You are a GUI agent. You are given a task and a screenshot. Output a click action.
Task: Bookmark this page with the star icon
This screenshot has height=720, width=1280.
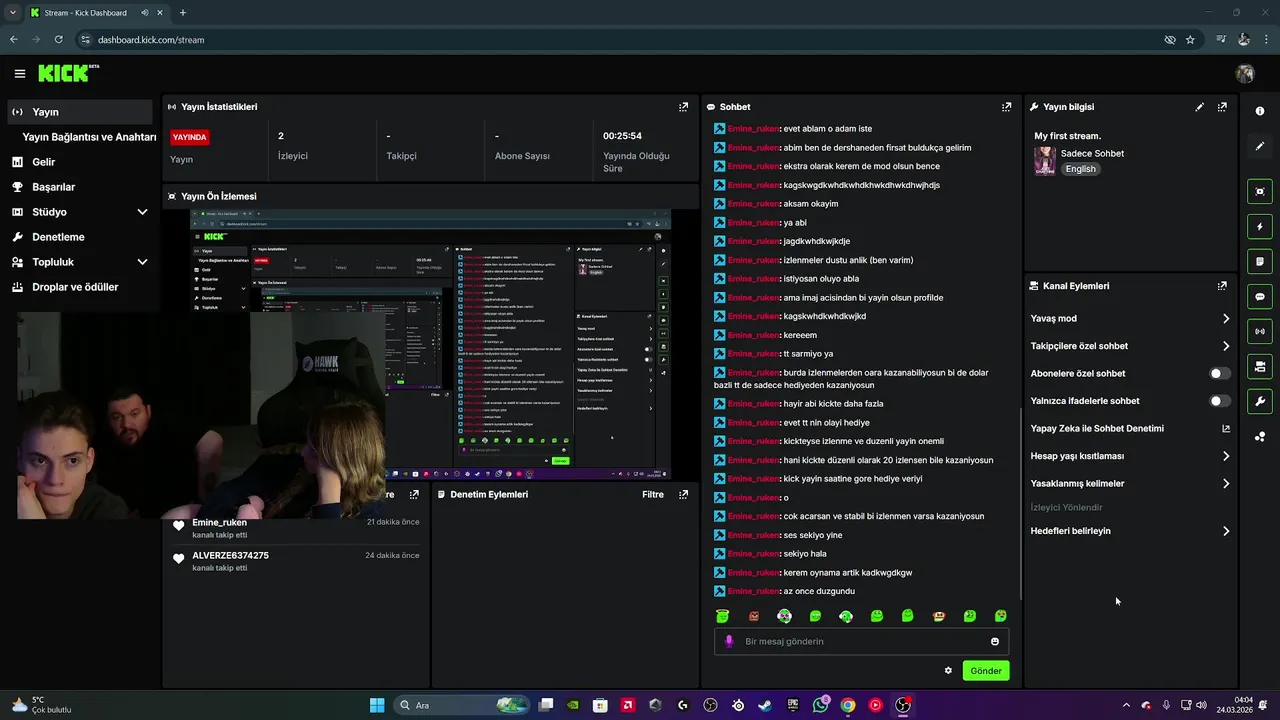click(x=1190, y=40)
